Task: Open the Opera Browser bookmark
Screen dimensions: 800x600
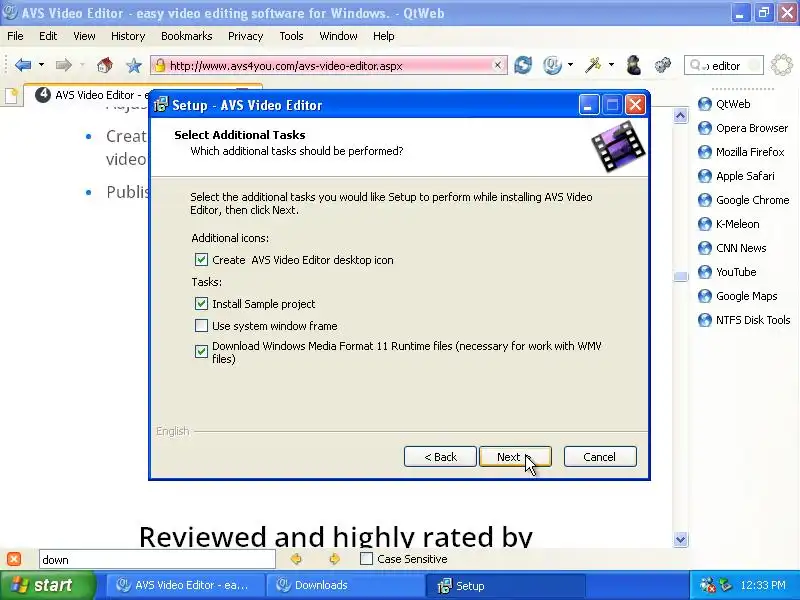Action: click(743, 128)
